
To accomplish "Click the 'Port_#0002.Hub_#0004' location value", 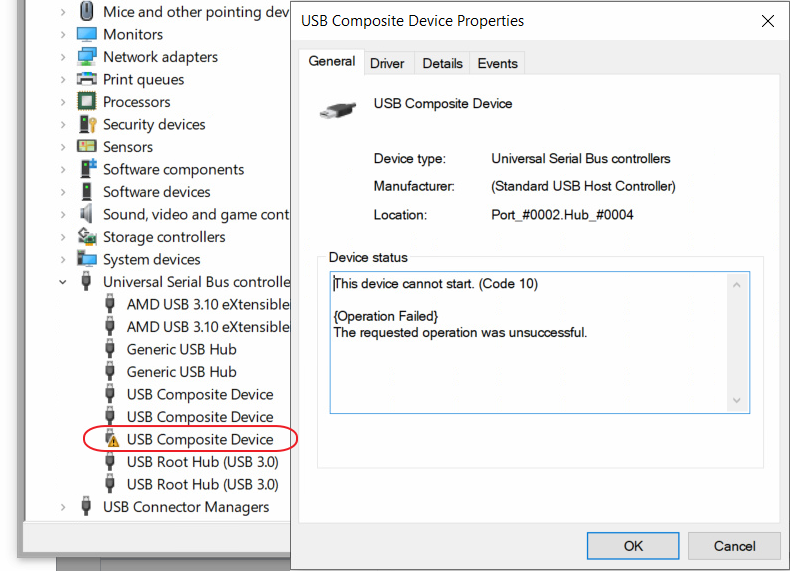I will click(562, 215).
